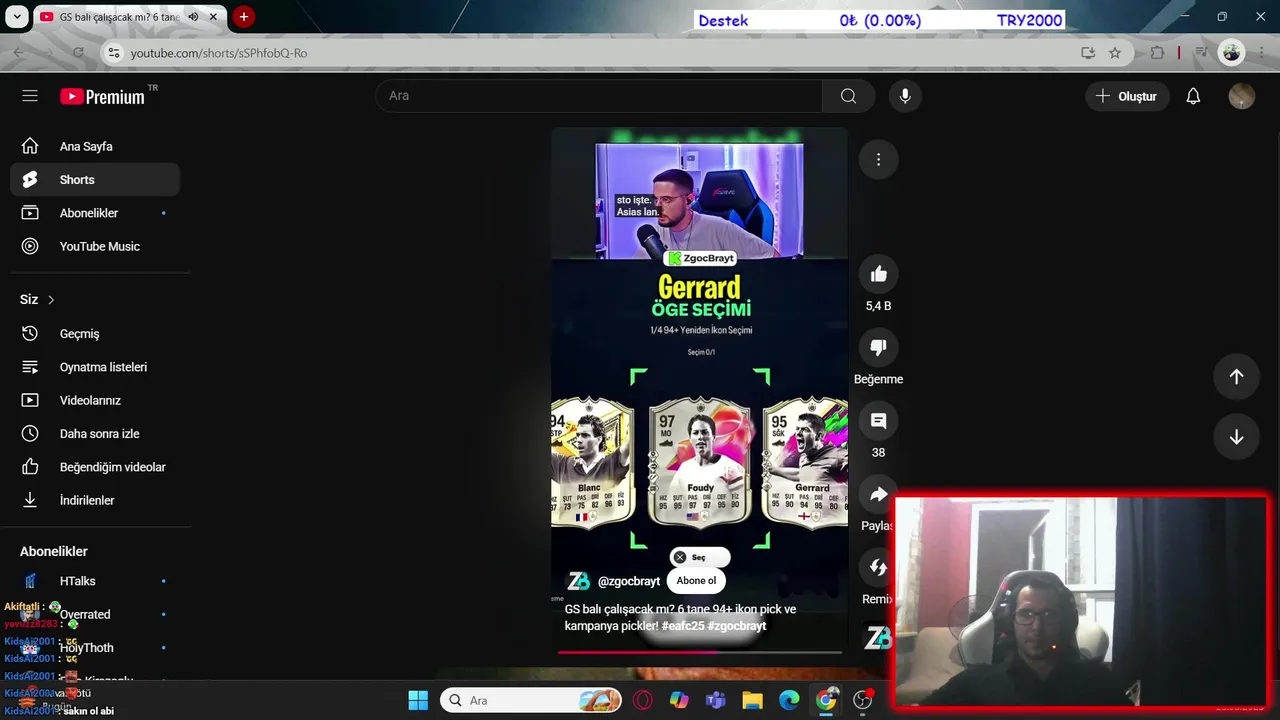
Task: Go to Ana Sayfa in sidebar
Action: (x=95, y=146)
